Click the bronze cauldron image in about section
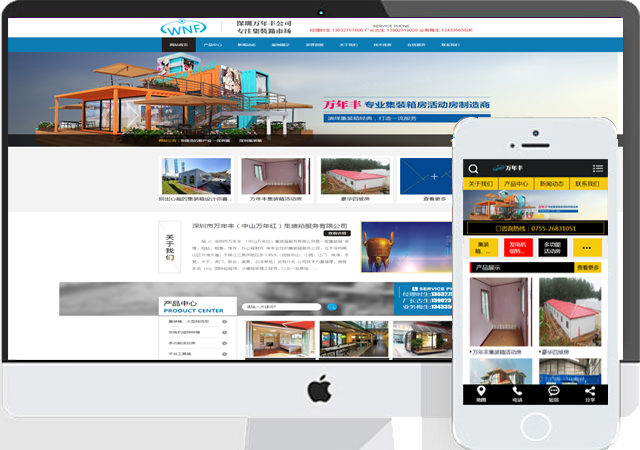Image resolution: width=640 pixels, height=450 pixels. [407, 247]
